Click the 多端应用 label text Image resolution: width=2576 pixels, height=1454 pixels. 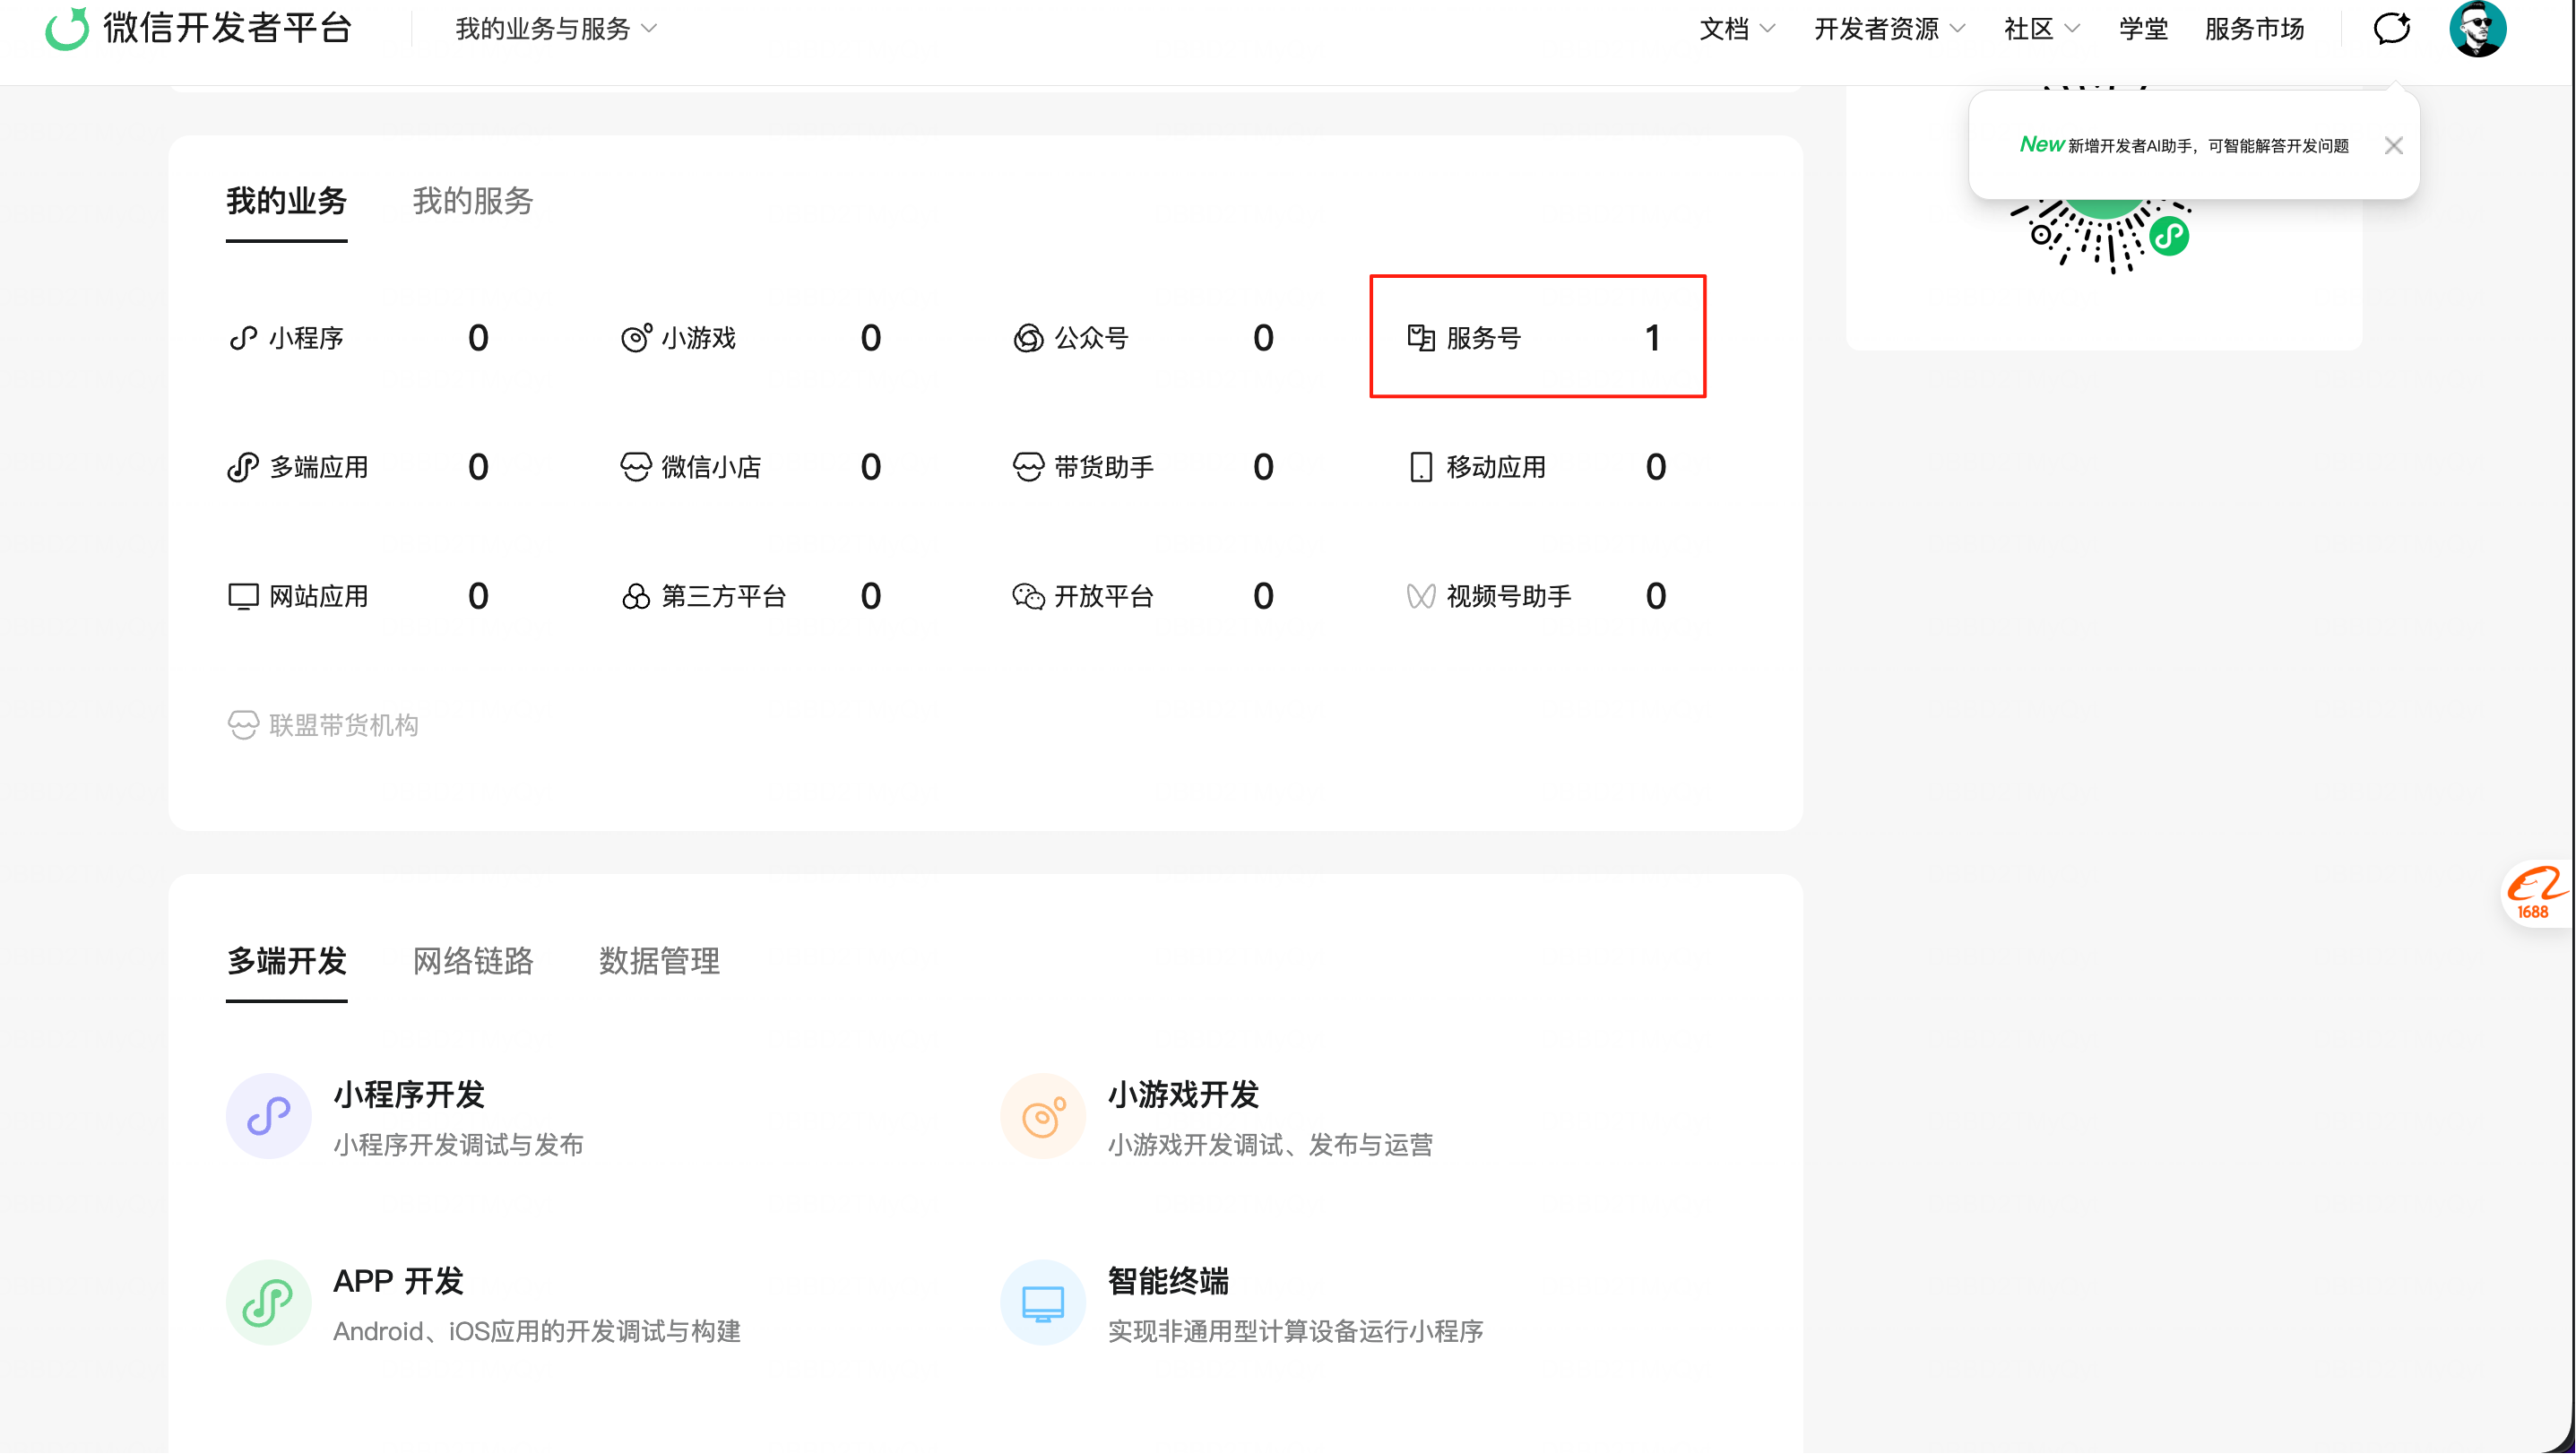318,467
